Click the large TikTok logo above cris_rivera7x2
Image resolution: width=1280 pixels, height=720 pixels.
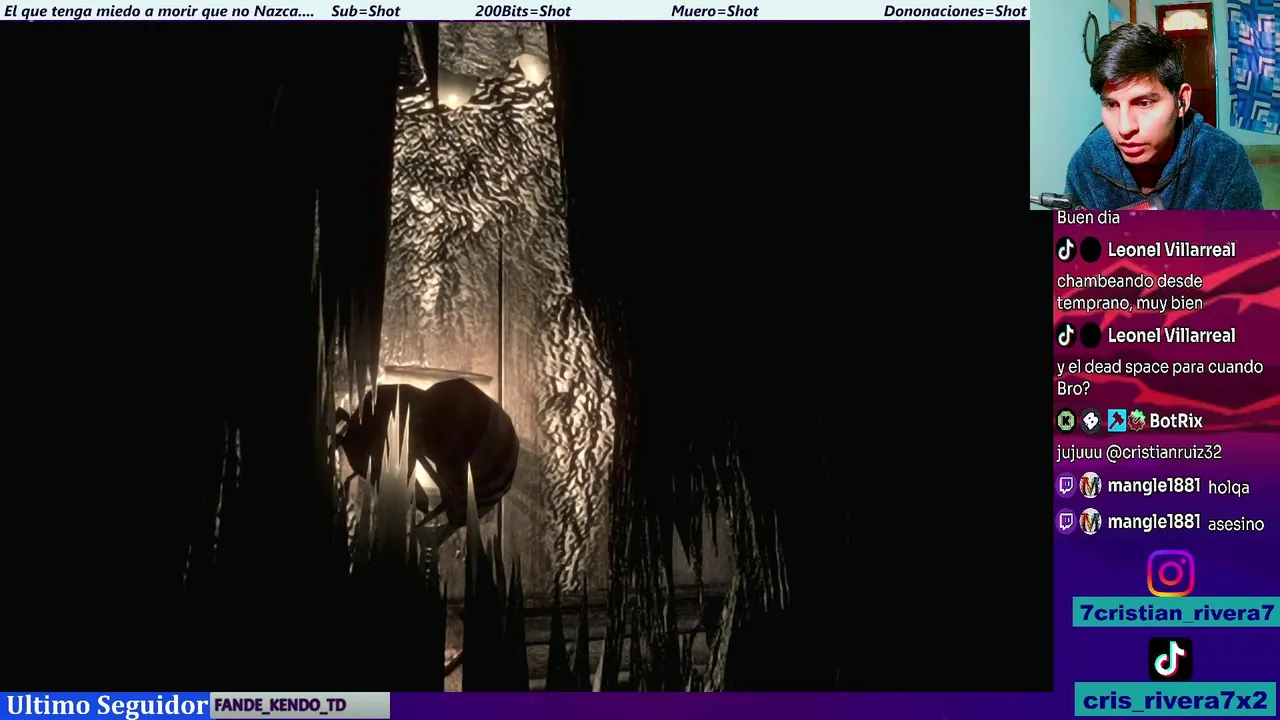pyautogui.click(x=1170, y=659)
